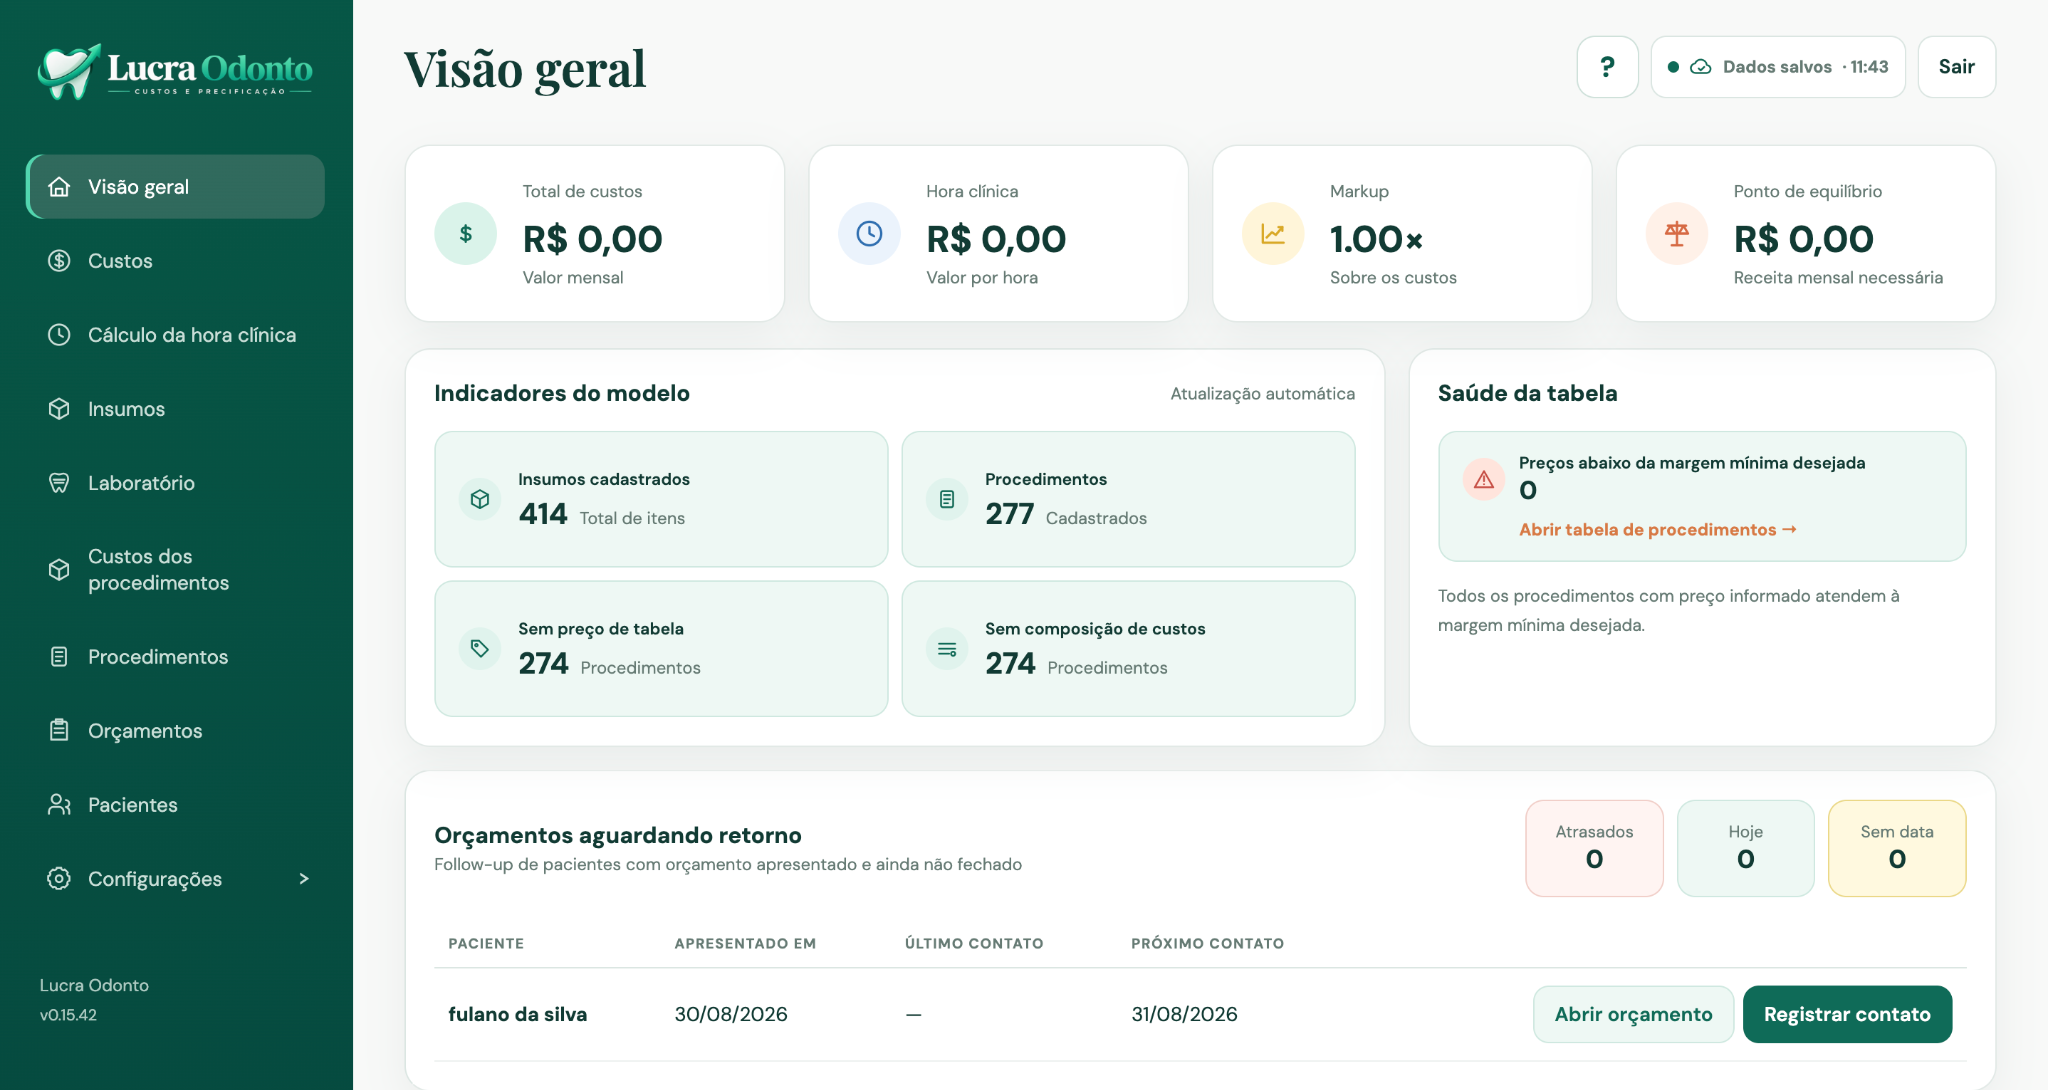The height and width of the screenshot is (1090, 2048).
Task: Click the green dollar icon in Total de custos card
Action: coord(466,234)
